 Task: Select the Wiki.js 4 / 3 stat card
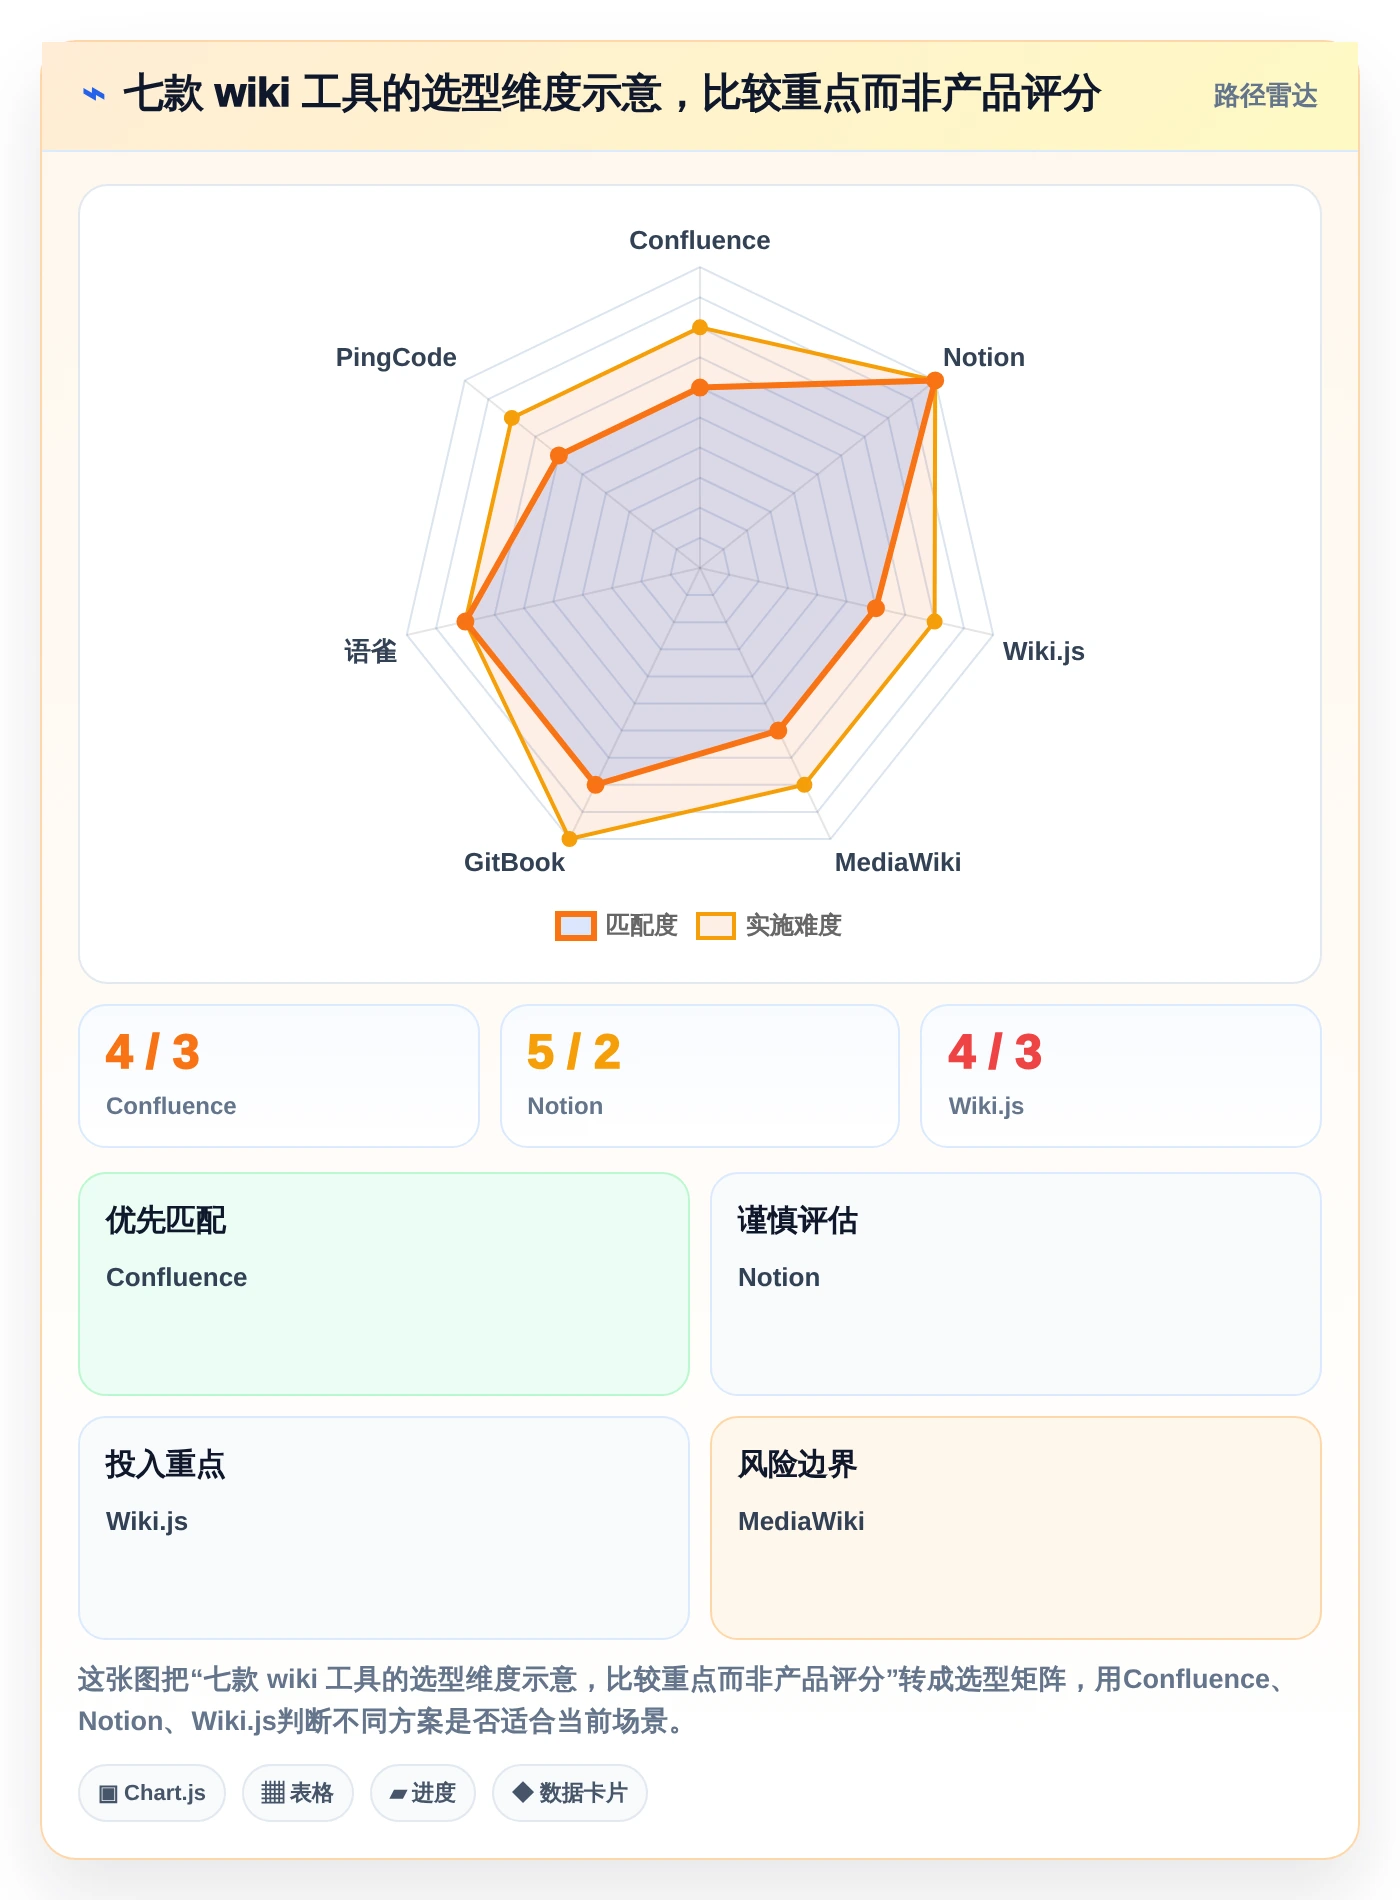pos(1121,1076)
